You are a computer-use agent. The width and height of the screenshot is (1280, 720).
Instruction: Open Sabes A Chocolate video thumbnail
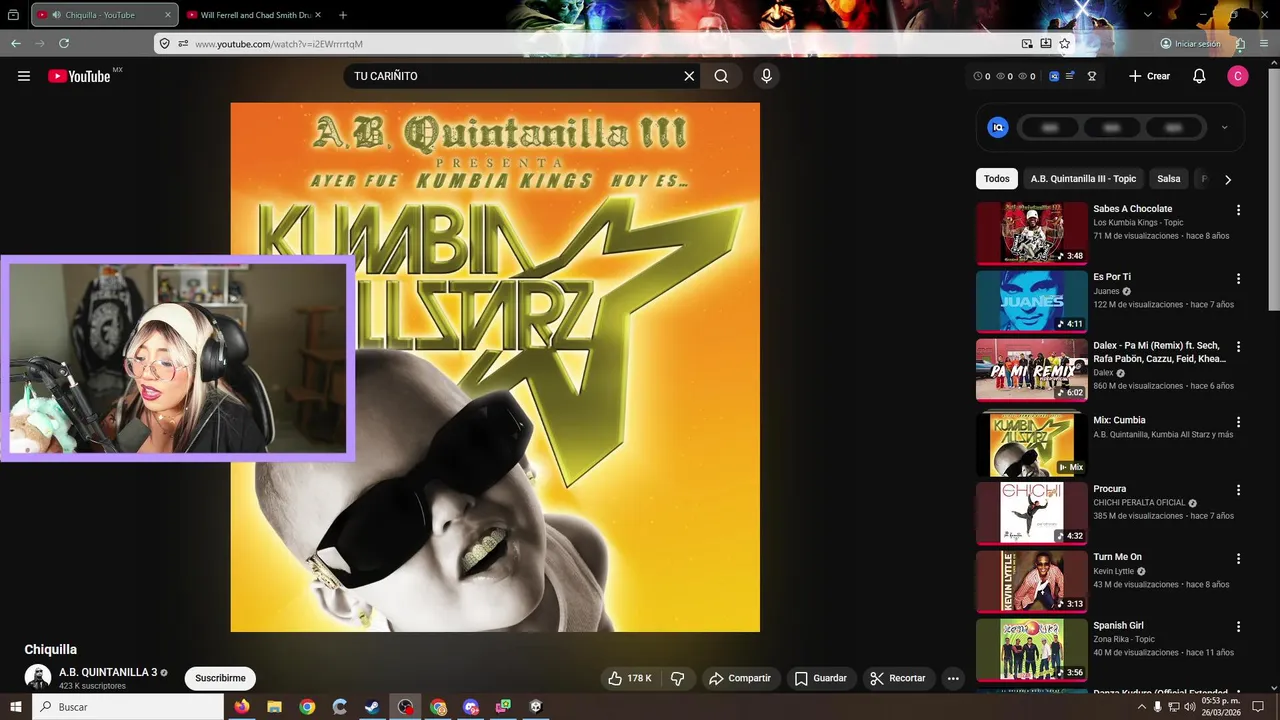(1031, 233)
